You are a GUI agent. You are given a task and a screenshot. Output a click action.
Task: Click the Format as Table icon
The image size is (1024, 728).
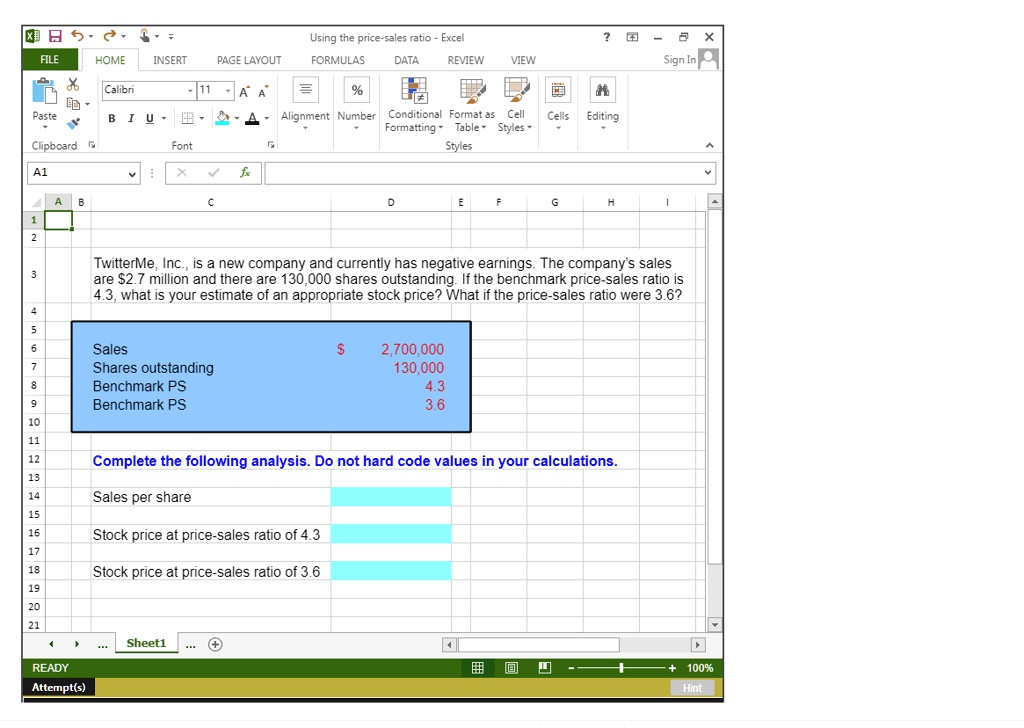point(471,105)
